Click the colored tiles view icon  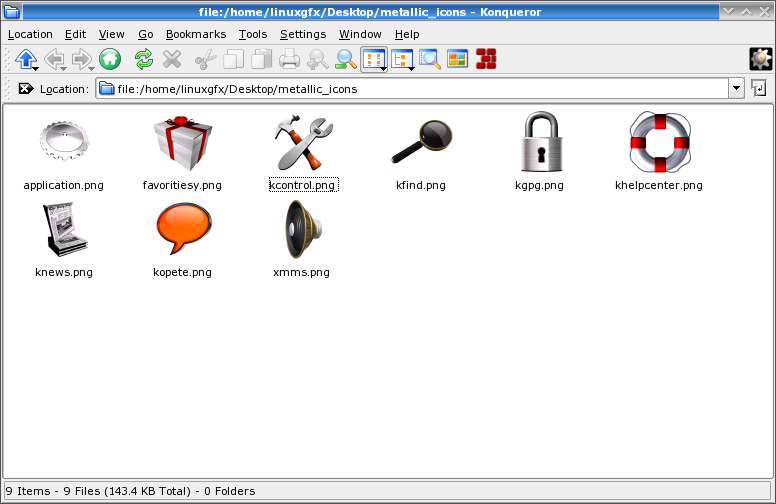pos(458,59)
